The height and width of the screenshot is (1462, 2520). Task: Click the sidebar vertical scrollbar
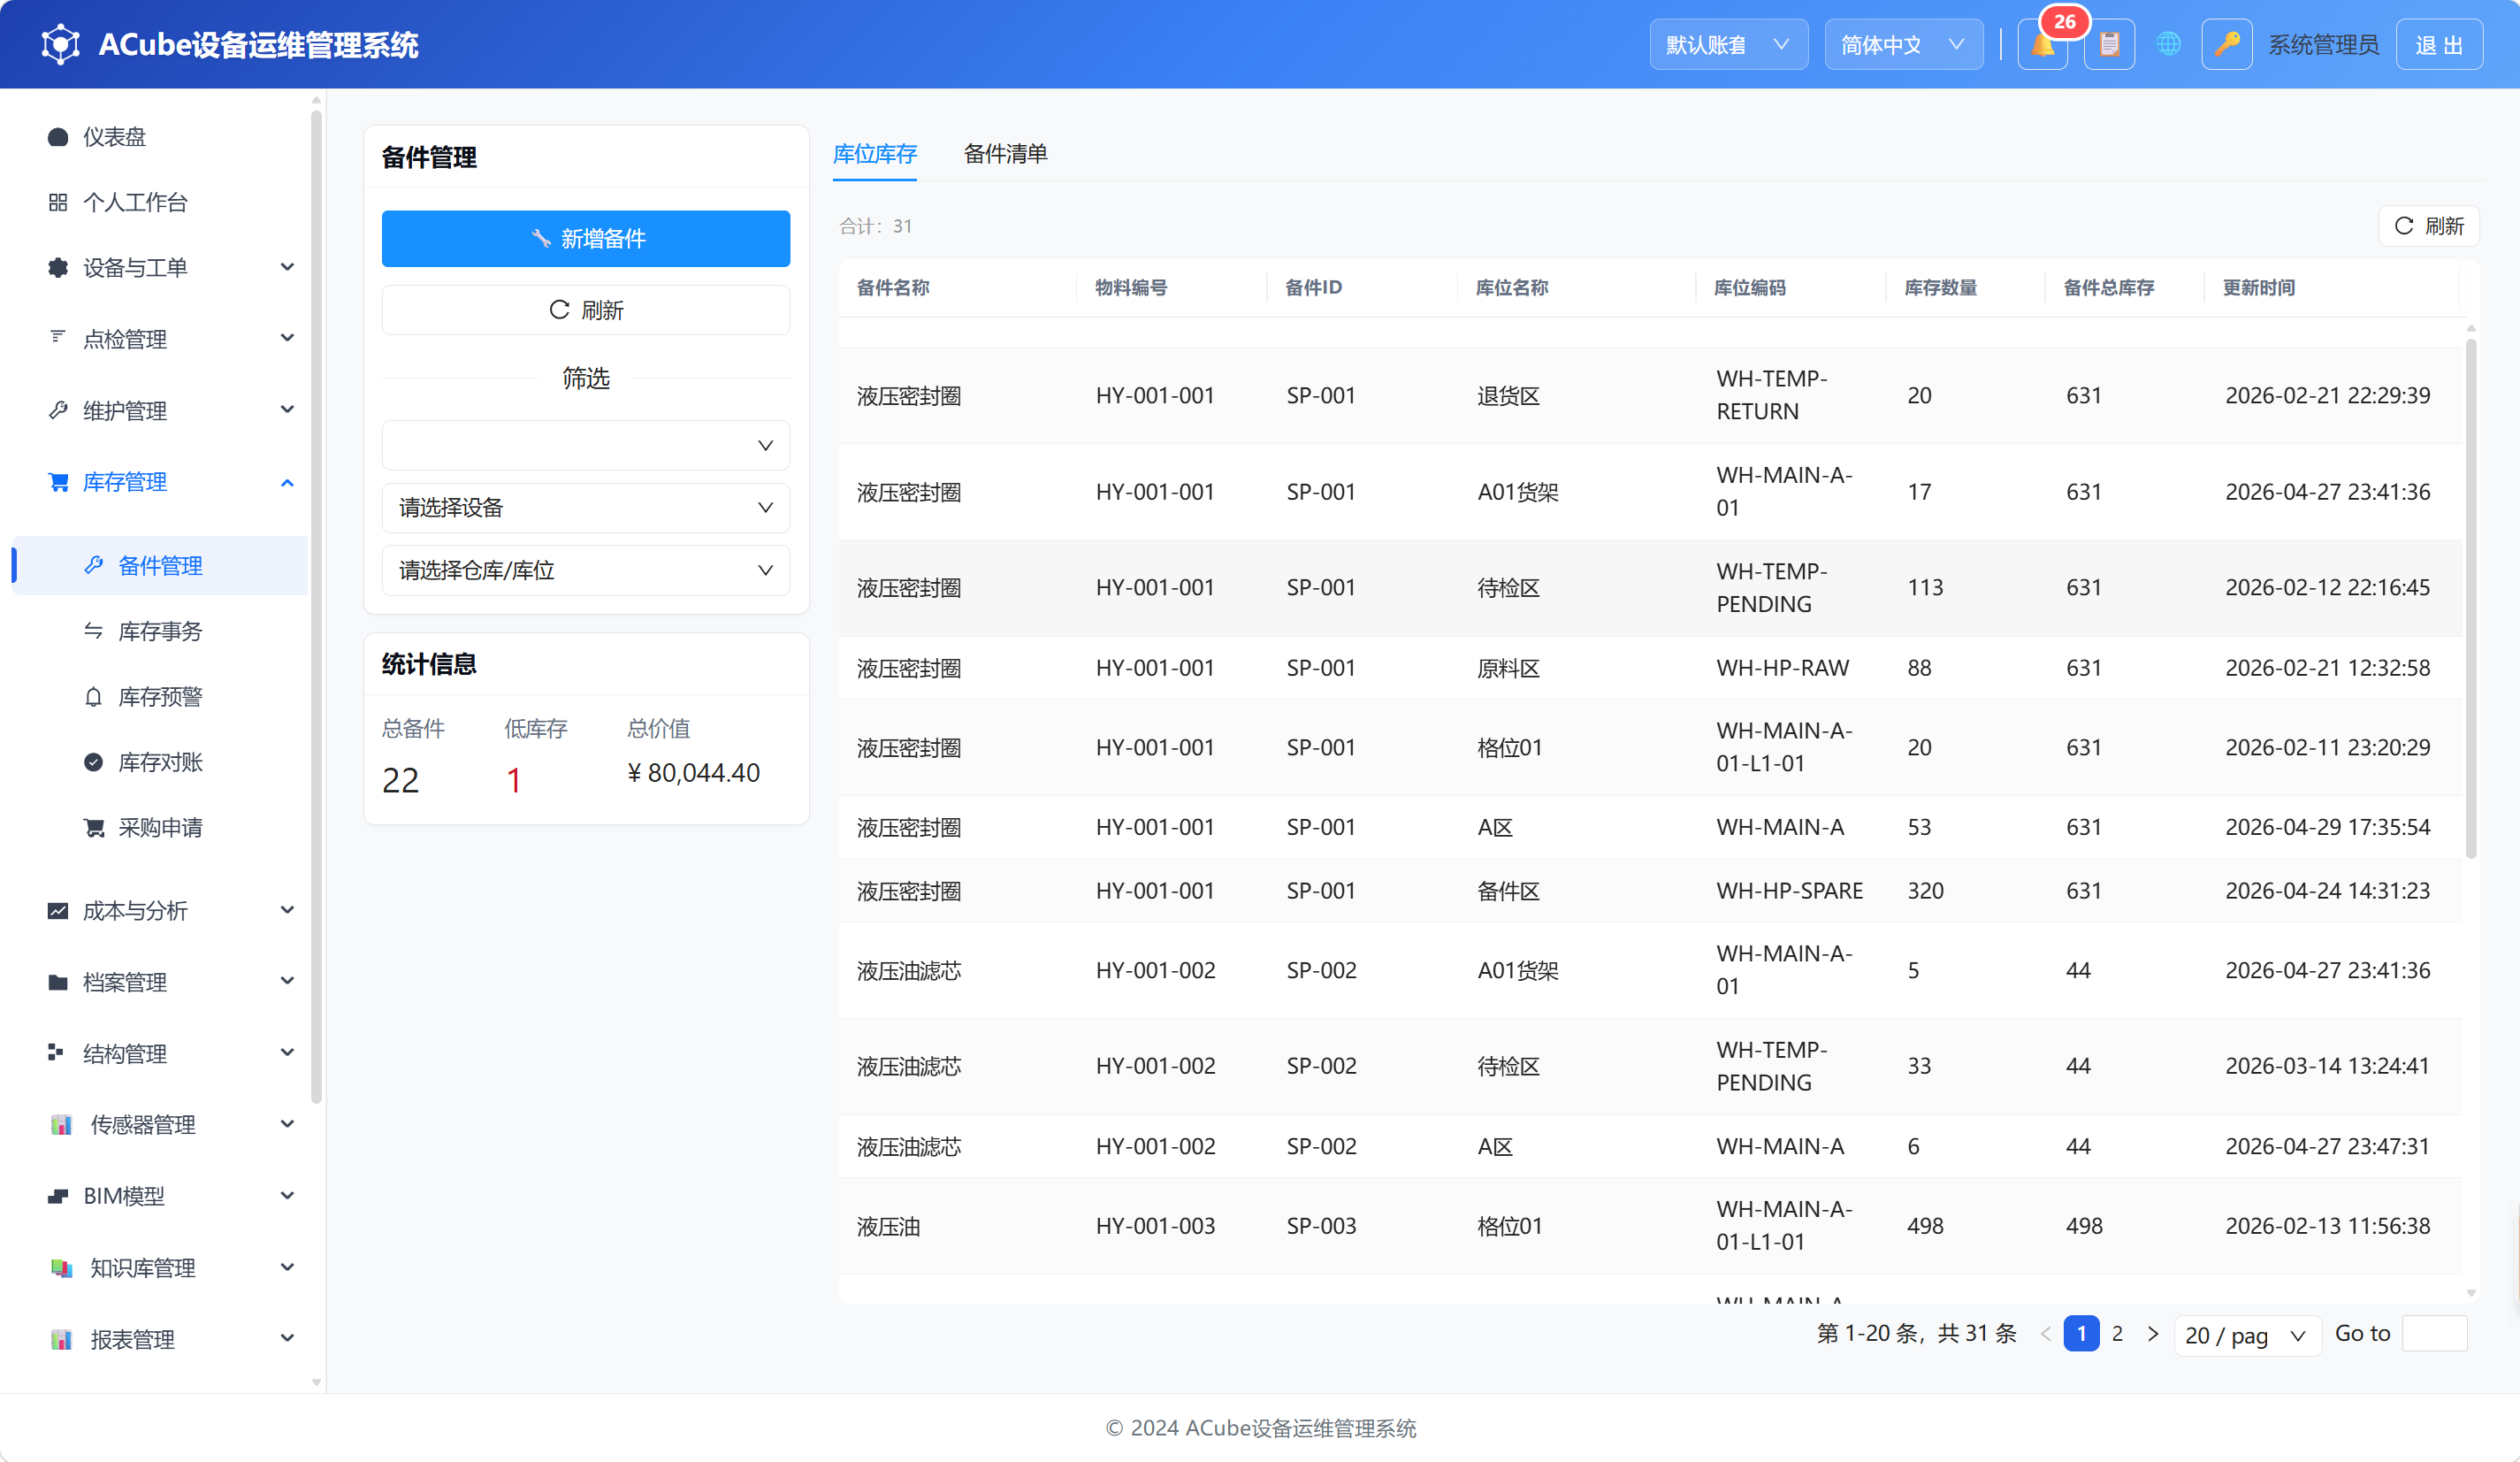pos(316,606)
